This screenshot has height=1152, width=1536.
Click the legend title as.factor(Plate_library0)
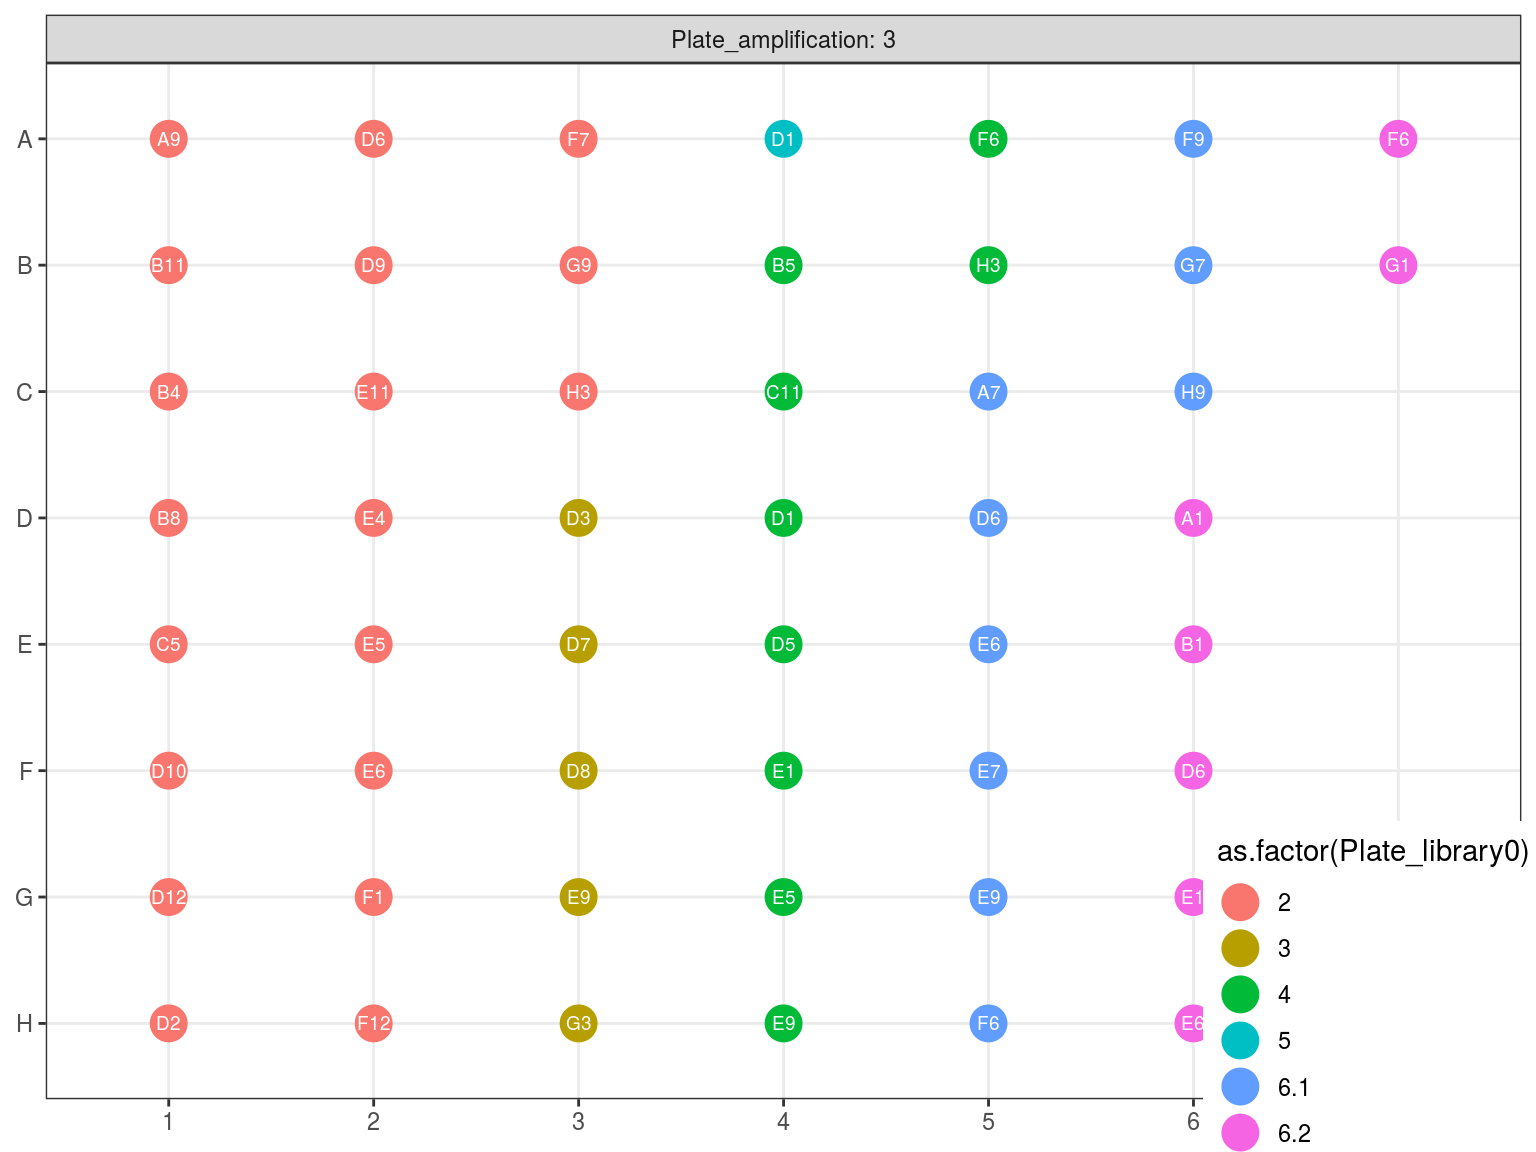[x=1372, y=852]
